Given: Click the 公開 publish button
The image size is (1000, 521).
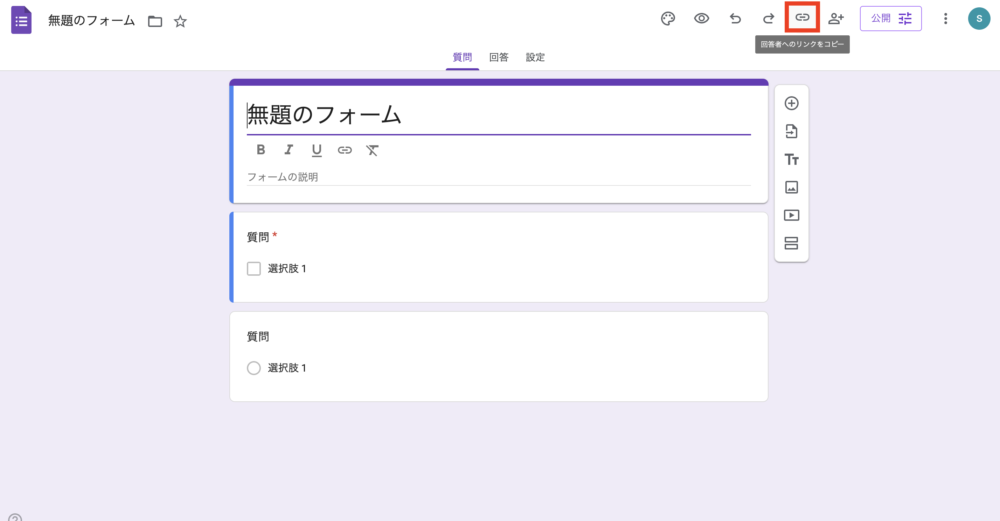Looking at the screenshot, I should (890, 18).
